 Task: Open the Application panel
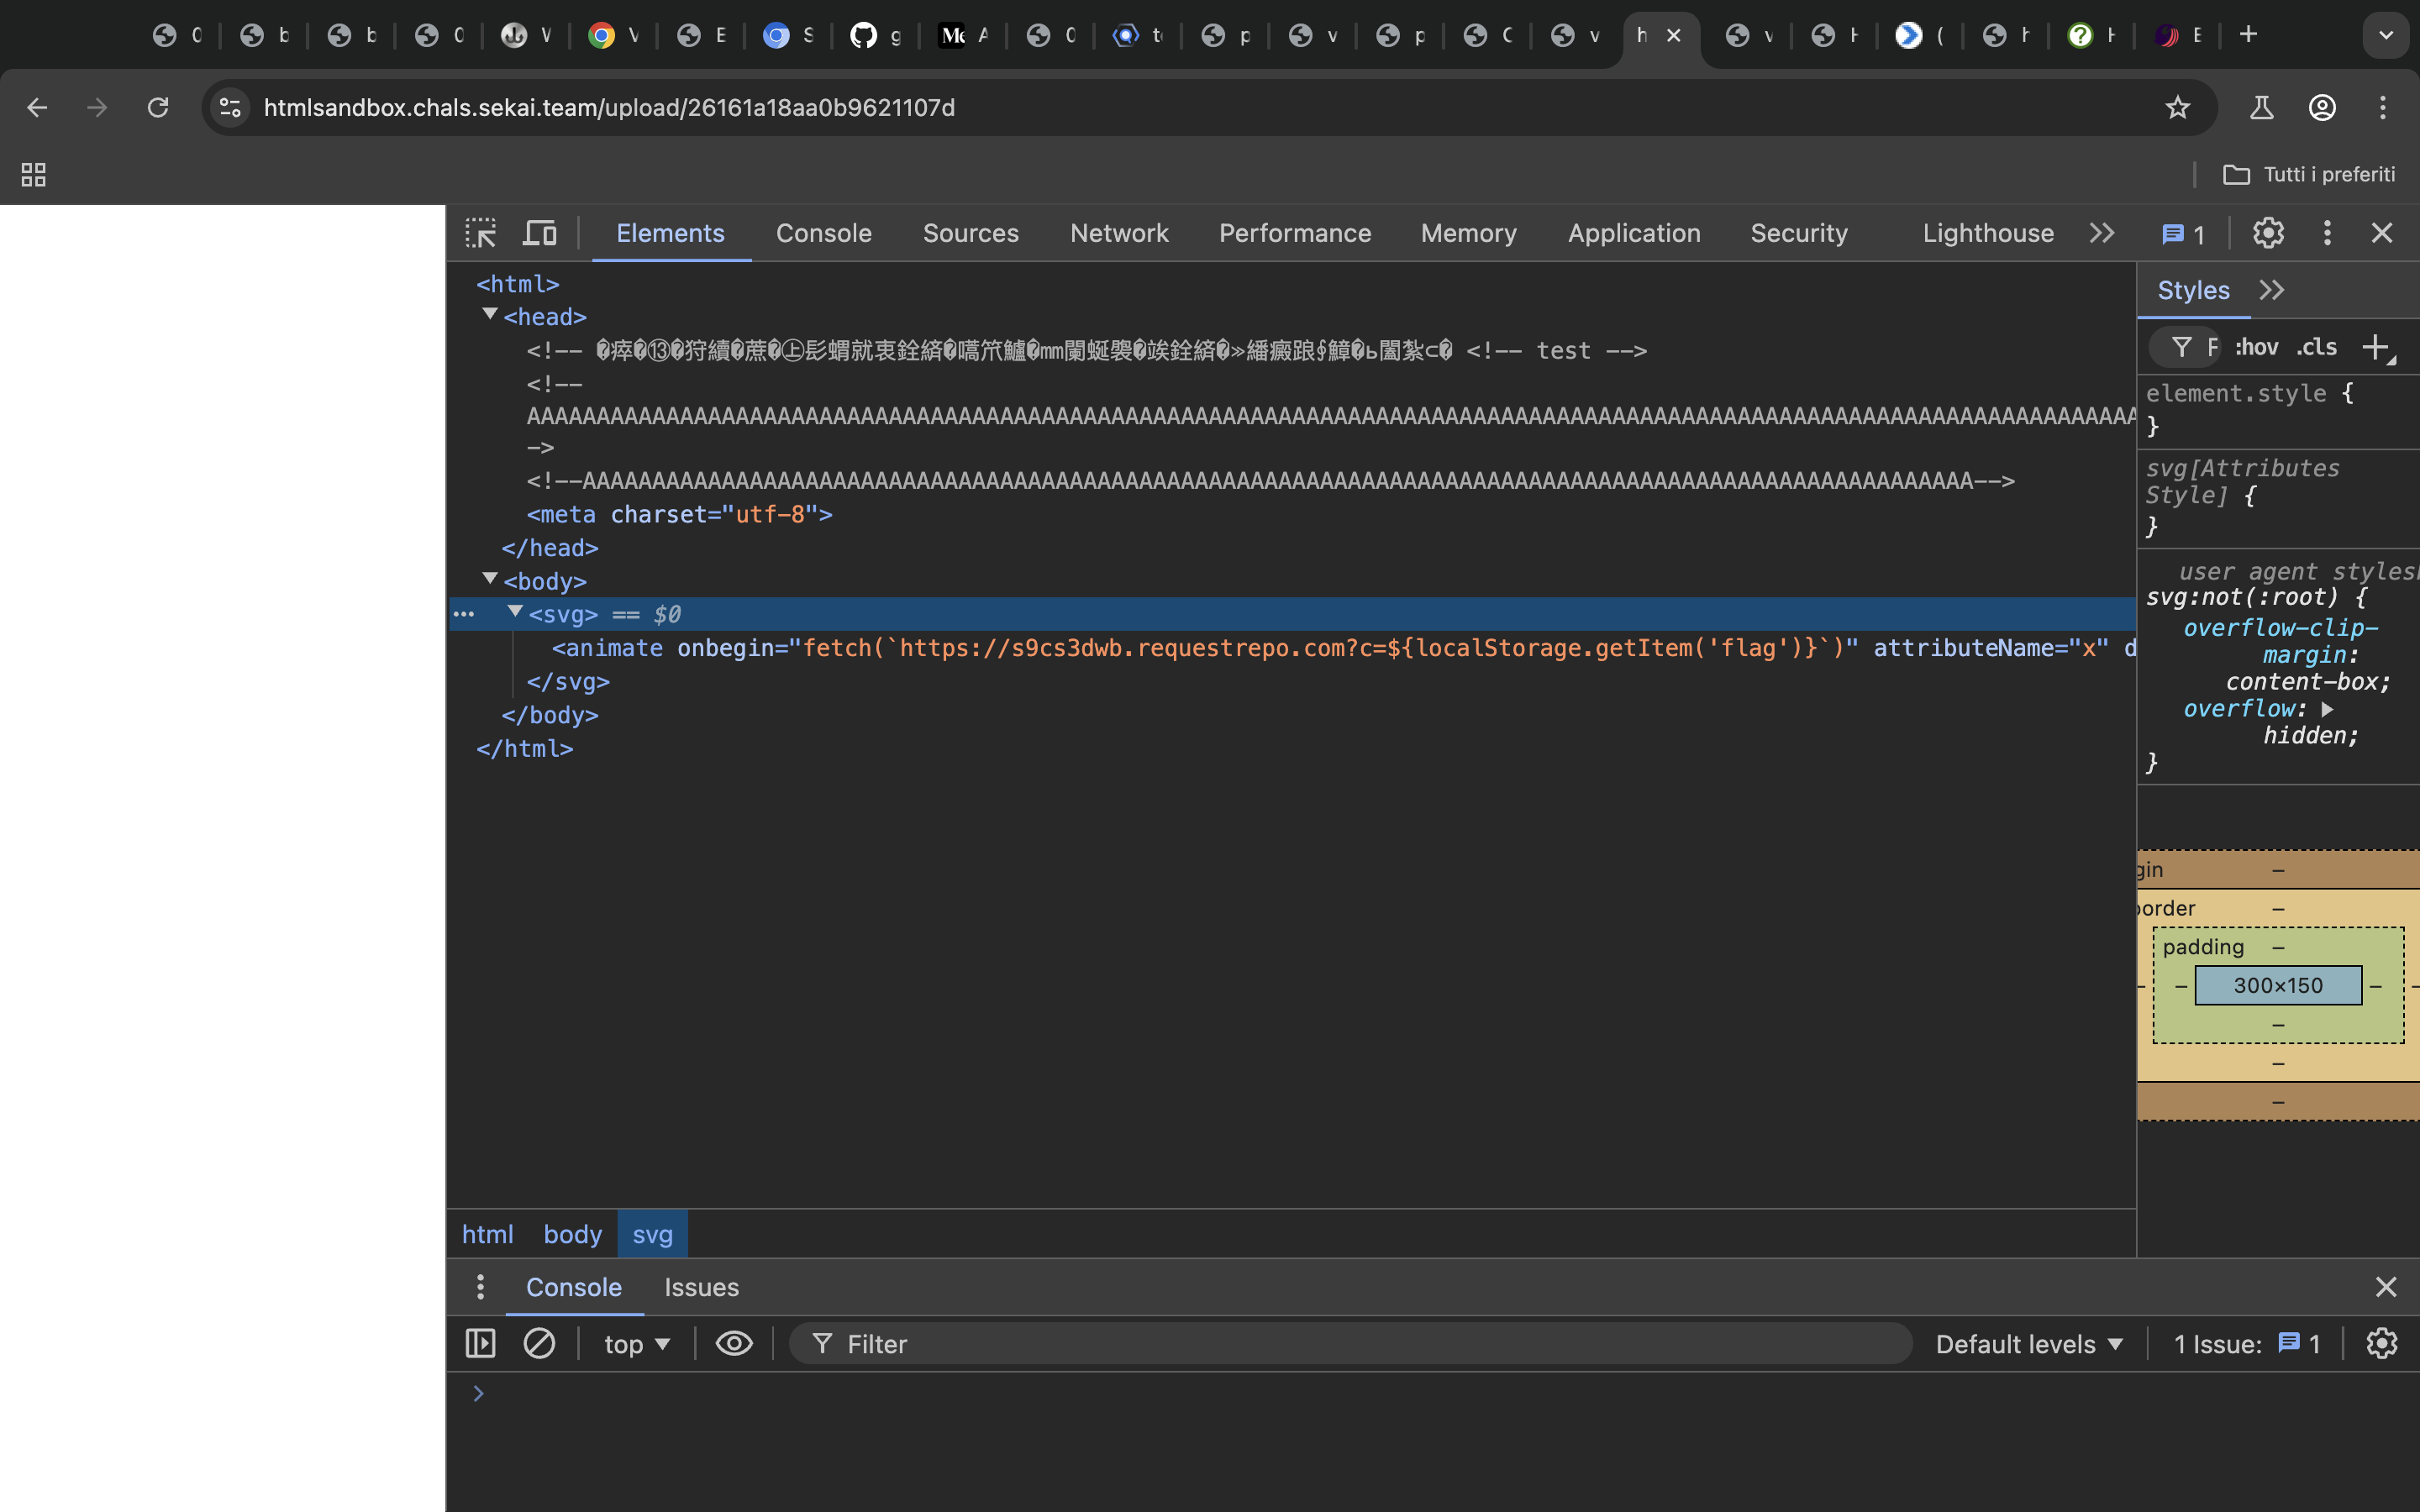coord(1634,233)
